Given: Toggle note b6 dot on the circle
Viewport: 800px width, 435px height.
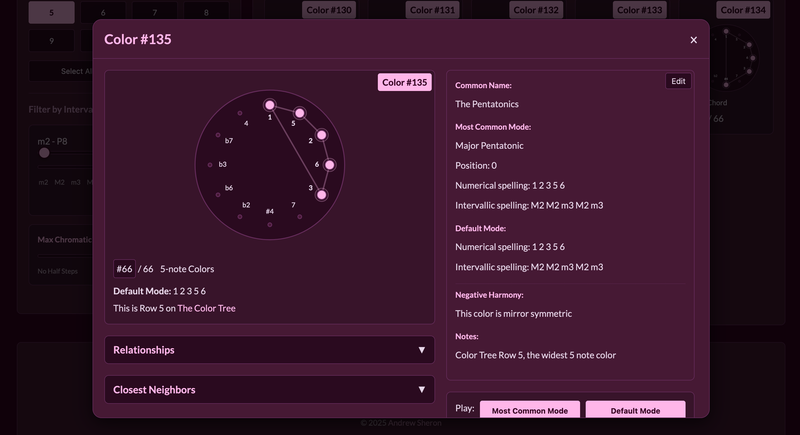Looking at the screenshot, I should click(x=218, y=195).
